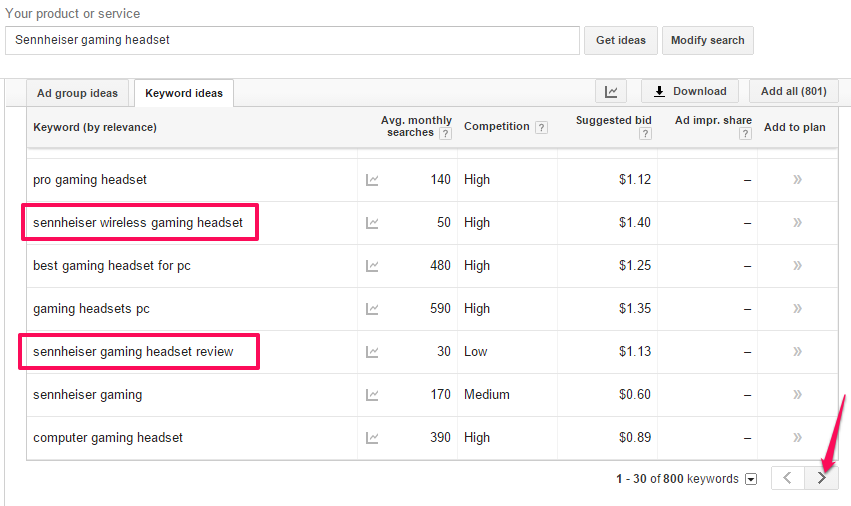
Task: Expand the keywords-per-page dropdown arrow
Action: pos(751,479)
